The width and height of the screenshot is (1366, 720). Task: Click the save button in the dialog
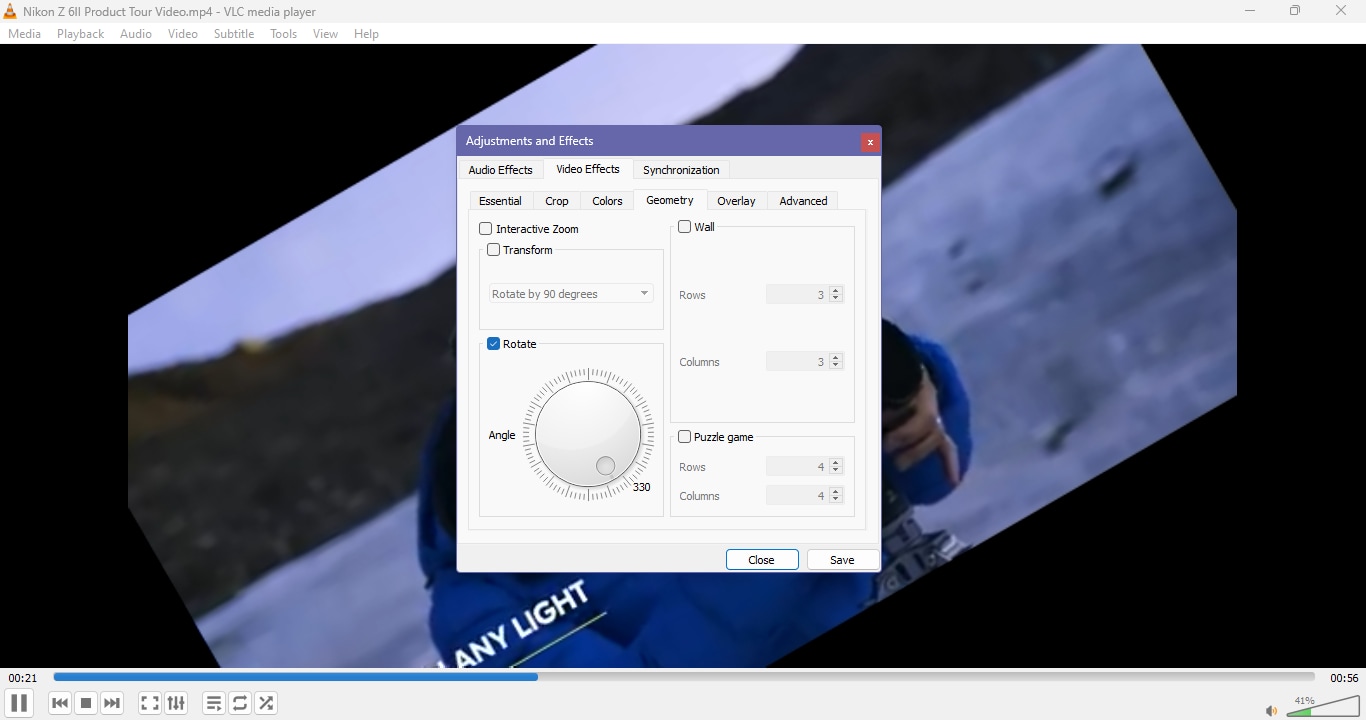point(843,560)
